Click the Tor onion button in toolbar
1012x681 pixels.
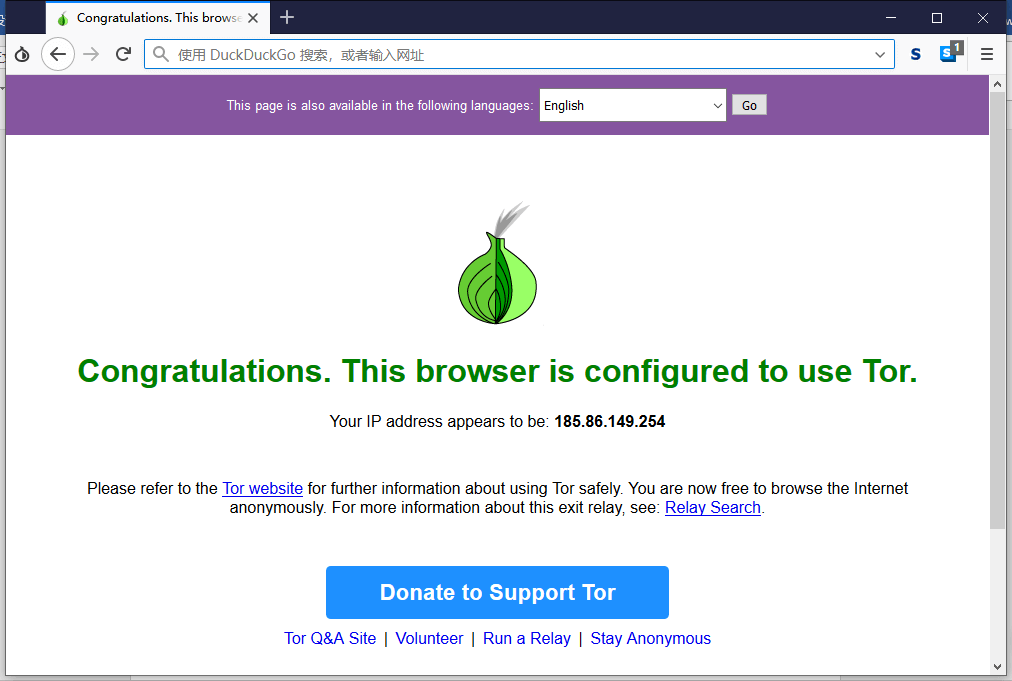[22, 54]
